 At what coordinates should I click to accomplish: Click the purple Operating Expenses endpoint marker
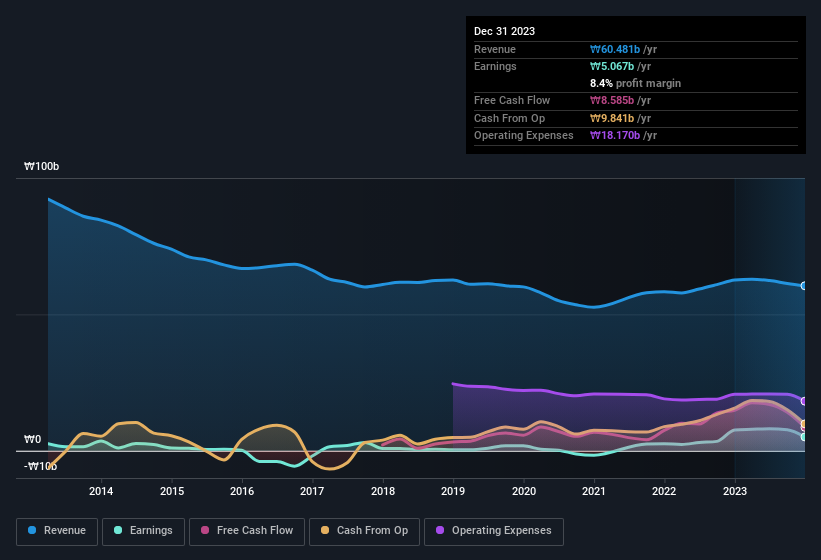point(804,401)
